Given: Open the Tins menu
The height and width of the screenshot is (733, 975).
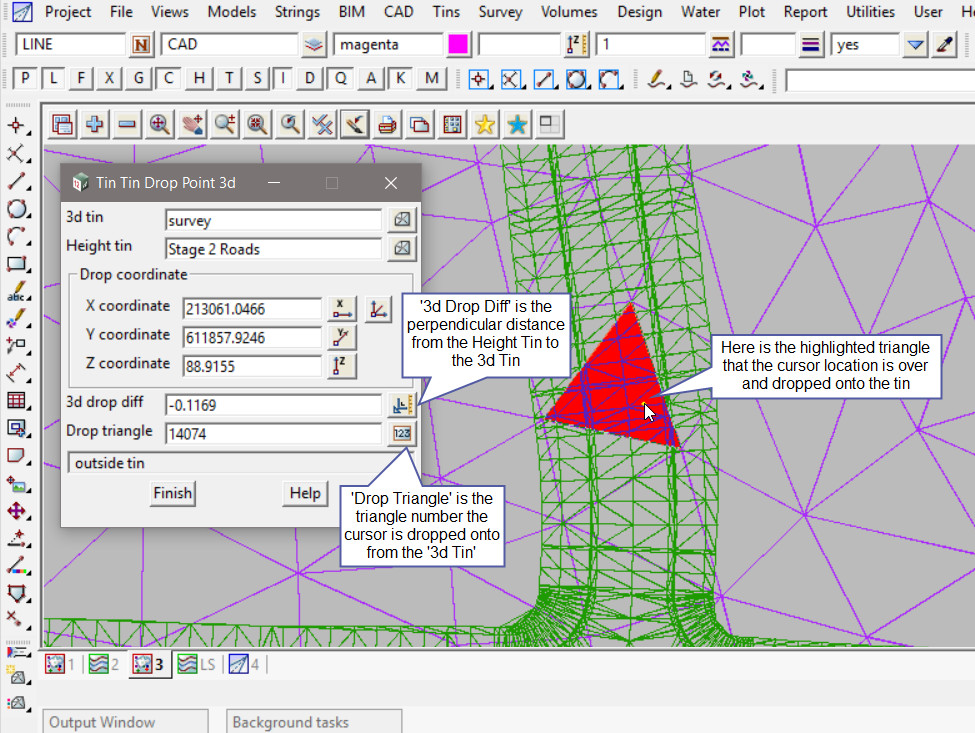Looking at the screenshot, I should pyautogui.click(x=446, y=12).
